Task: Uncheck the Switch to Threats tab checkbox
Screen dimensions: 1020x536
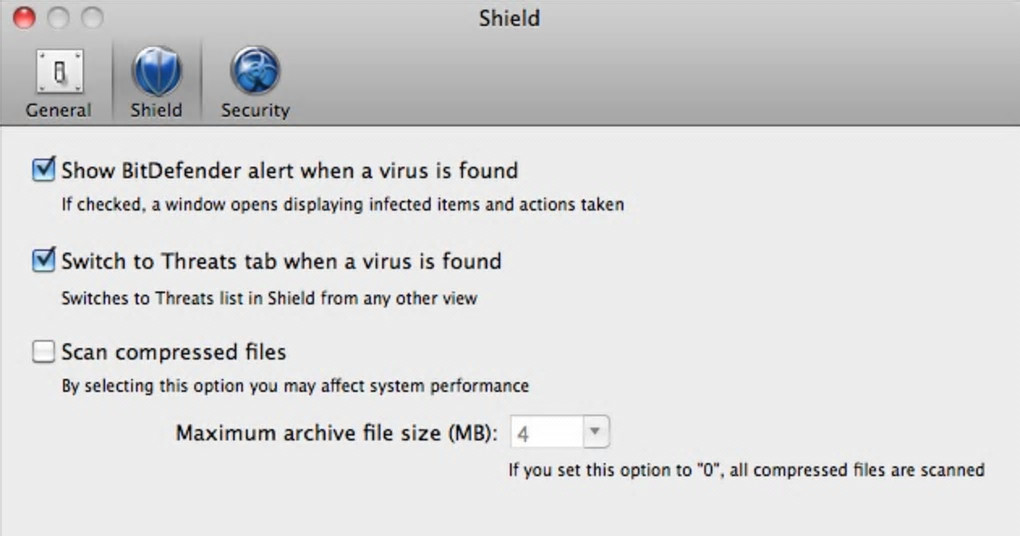Action: point(44,261)
